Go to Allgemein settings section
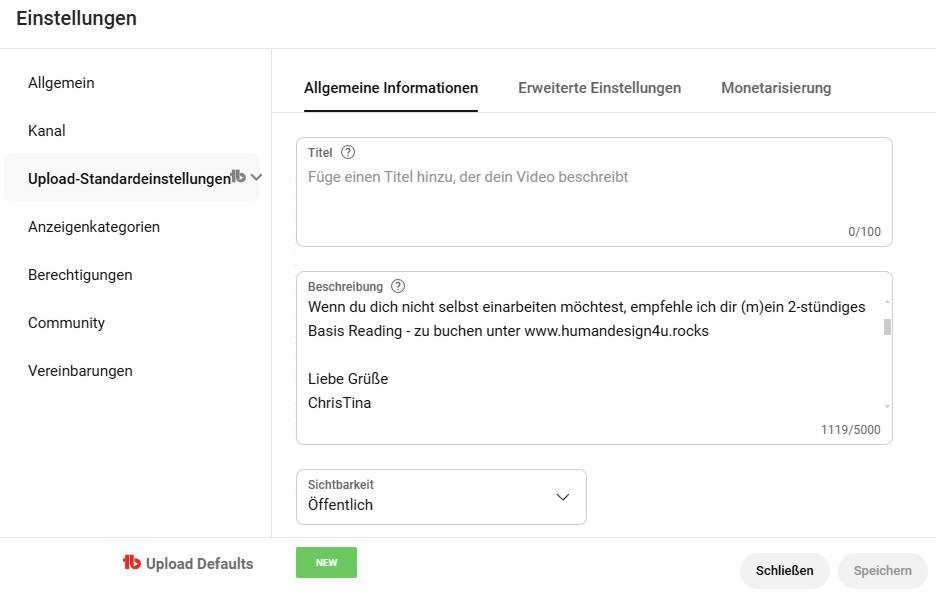This screenshot has width=936, height=599. pyautogui.click(x=61, y=83)
